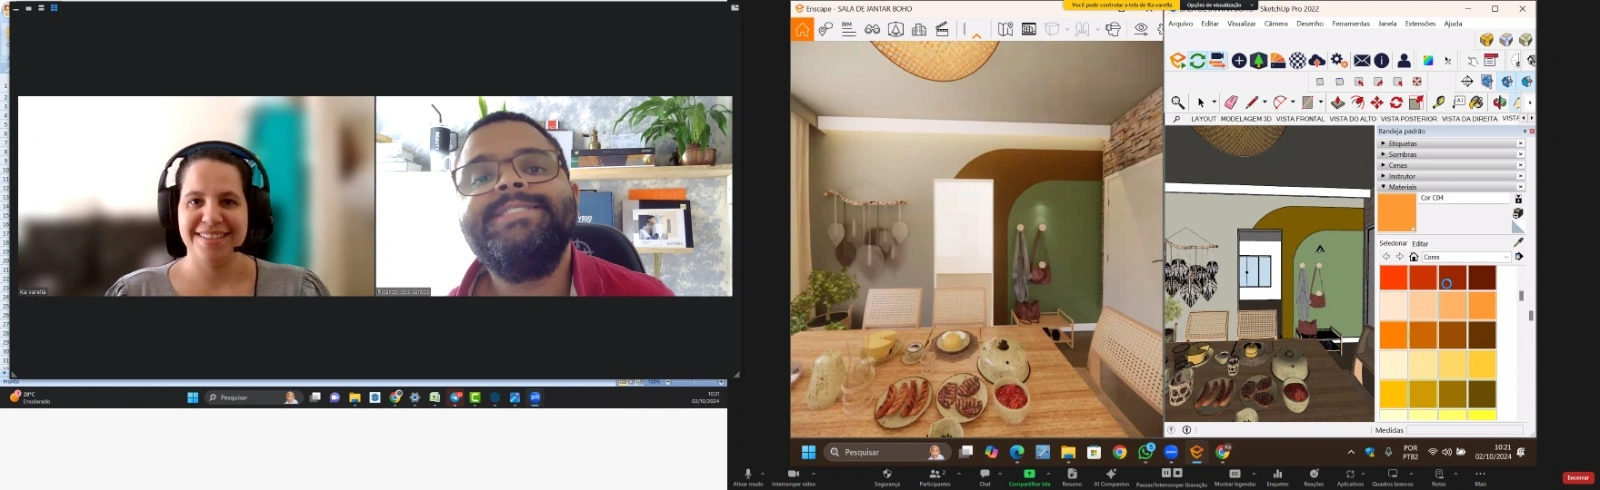Click Zoom Reações button
This screenshot has height=490, width=1600.
coord(1314,476)
